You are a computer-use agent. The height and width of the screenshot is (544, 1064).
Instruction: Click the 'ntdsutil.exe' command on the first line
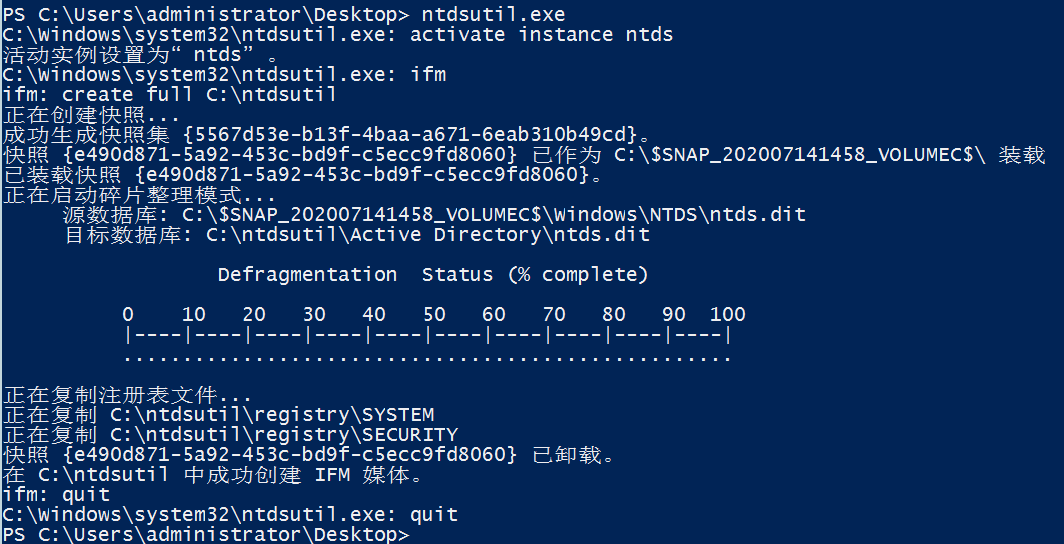click(x=507, y=14)
